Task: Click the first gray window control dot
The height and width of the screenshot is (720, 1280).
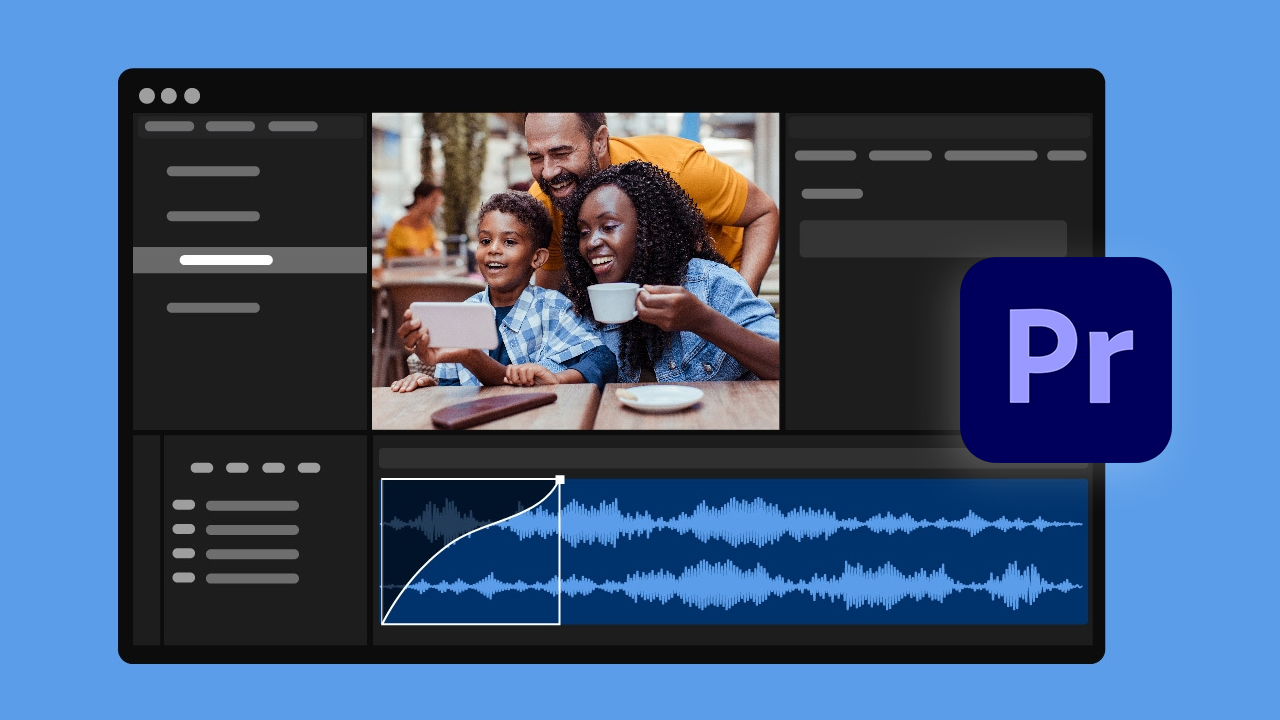Action: tap(147, 96)
